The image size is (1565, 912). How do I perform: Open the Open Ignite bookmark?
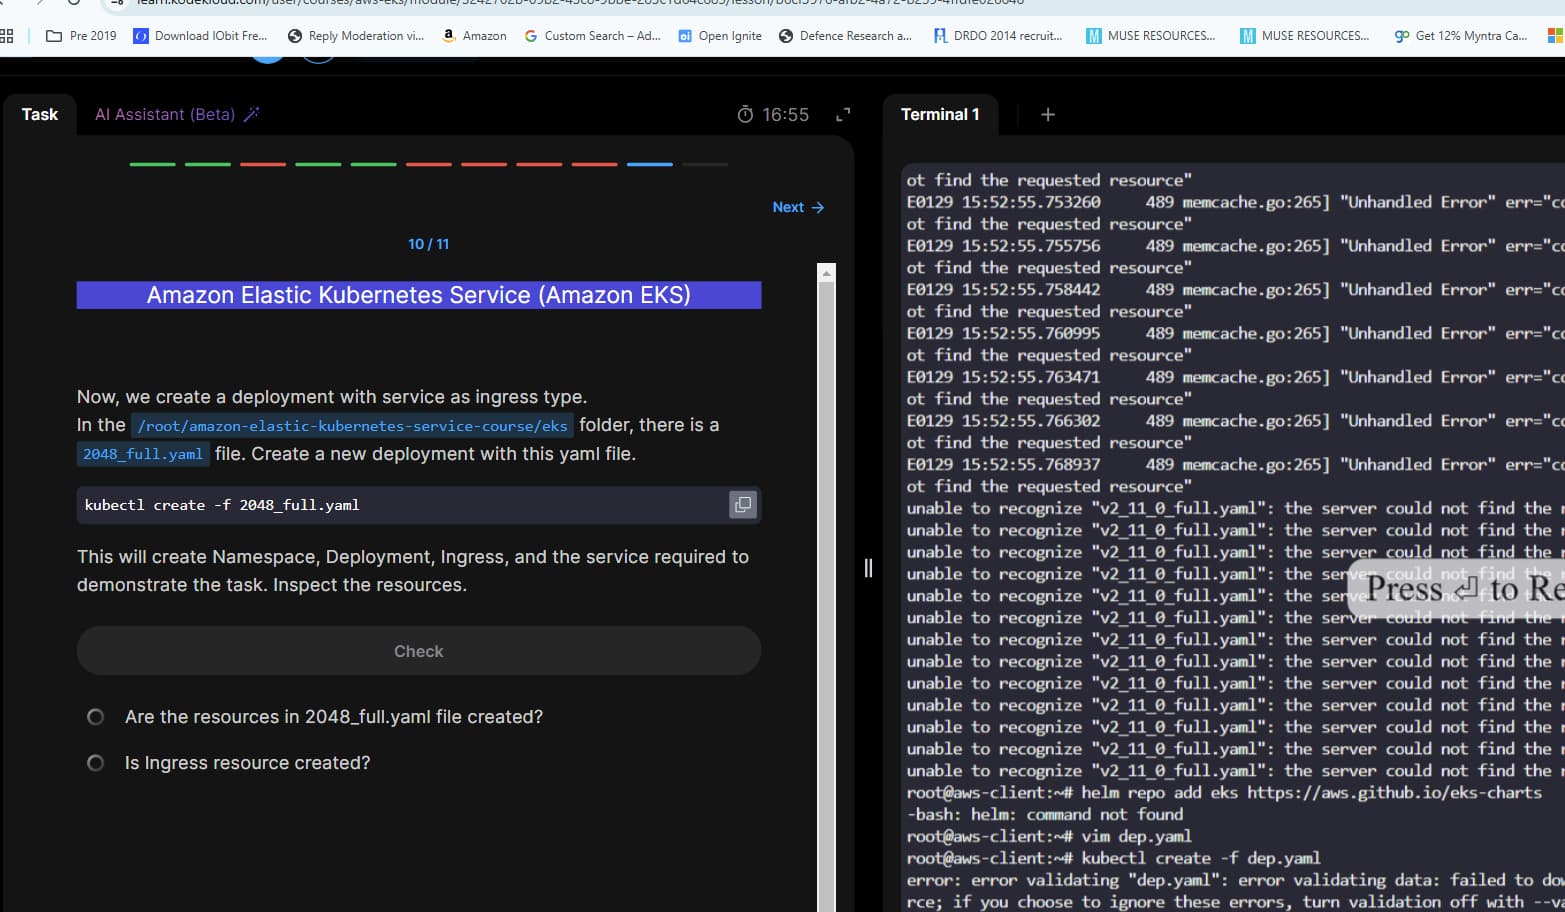point(720,36)
